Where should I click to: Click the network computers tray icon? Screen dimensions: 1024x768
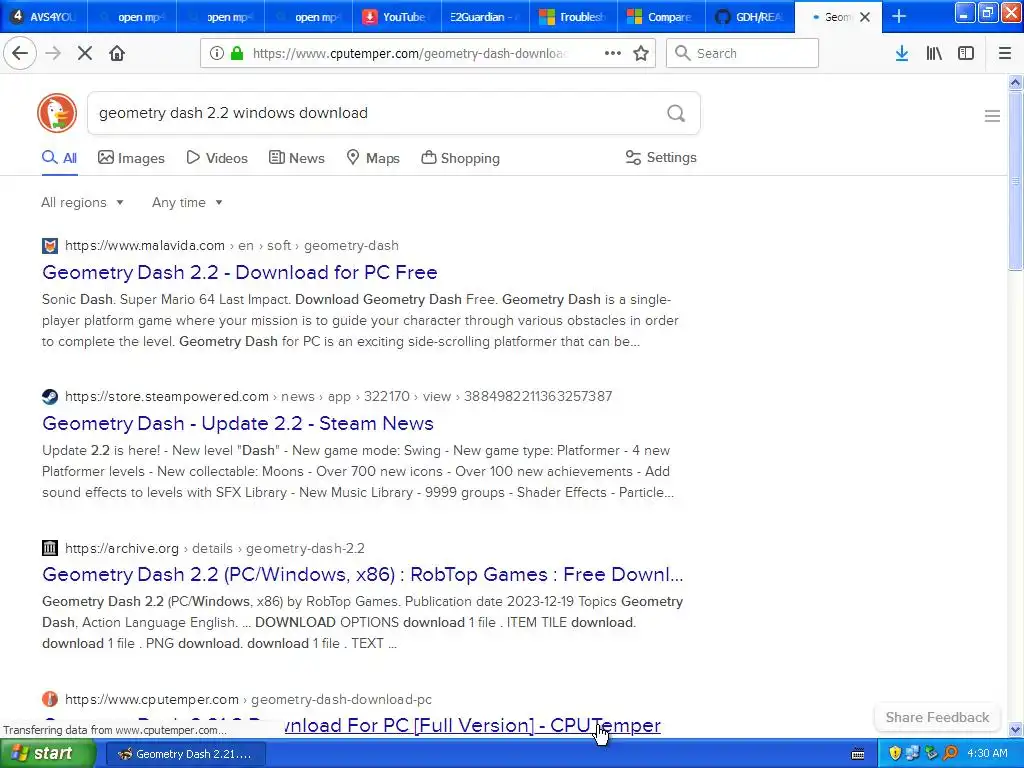coord(913,754)
